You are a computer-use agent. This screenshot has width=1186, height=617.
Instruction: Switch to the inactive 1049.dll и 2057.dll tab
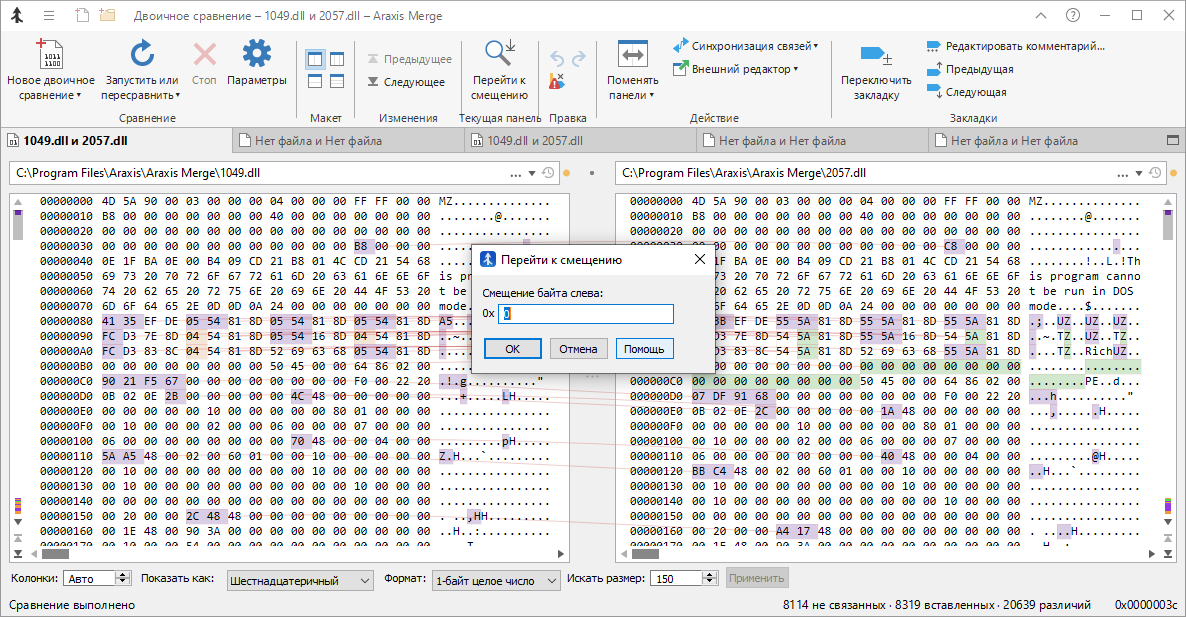580,141
